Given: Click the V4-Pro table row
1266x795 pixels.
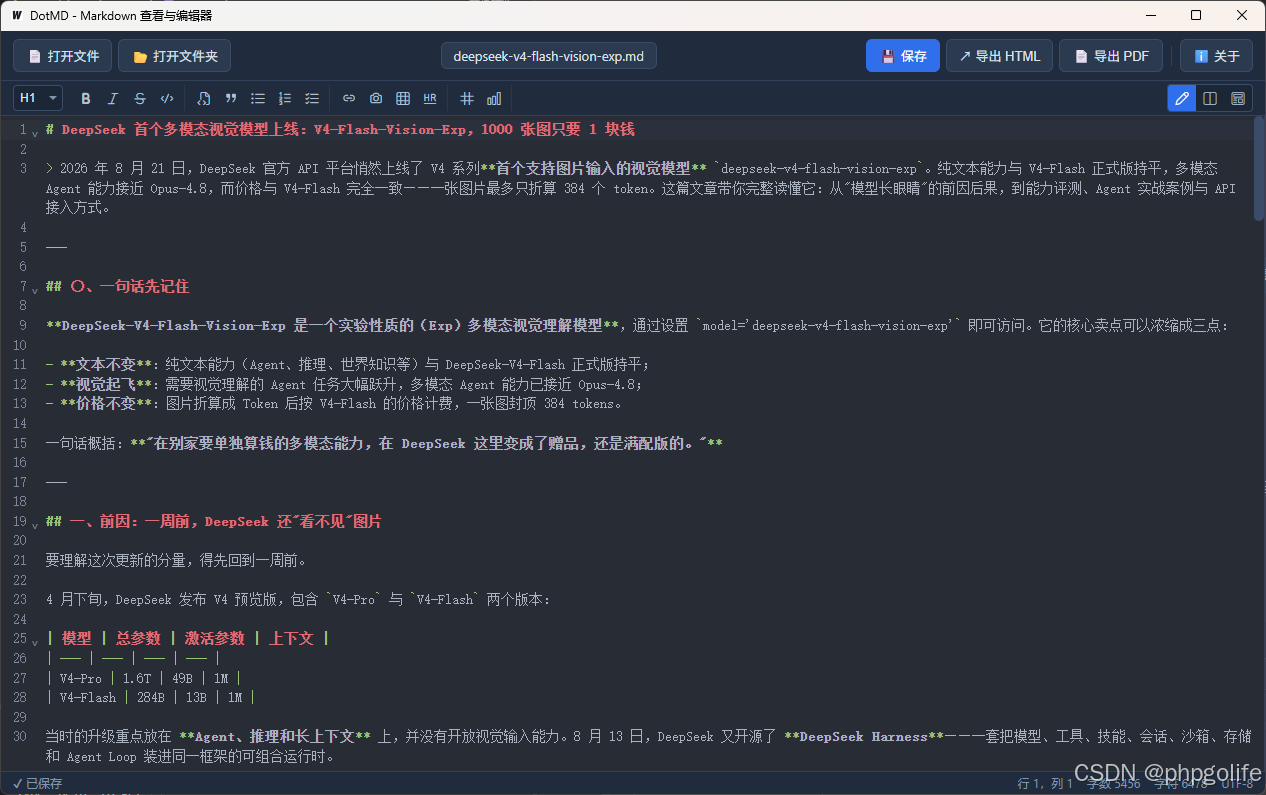Looking at the screenshot, I should tap(143, 678).
